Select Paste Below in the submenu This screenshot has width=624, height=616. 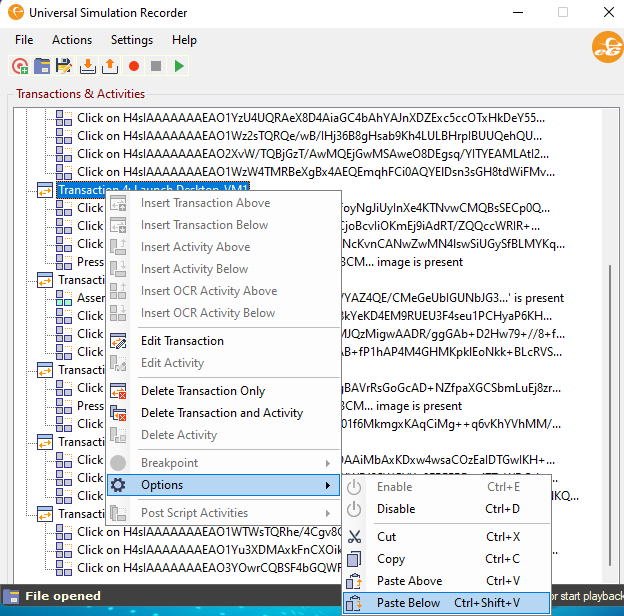[x=409, y=603]
